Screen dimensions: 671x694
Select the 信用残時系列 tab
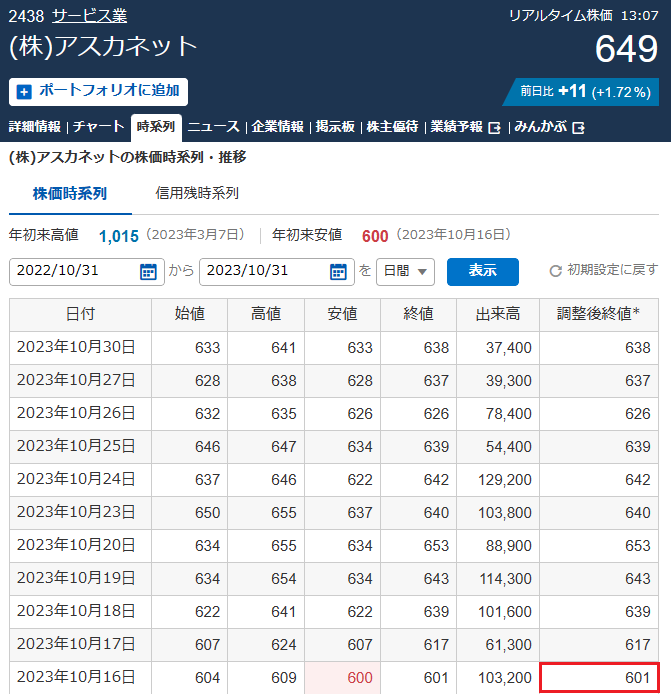click(x=197, y=193)
